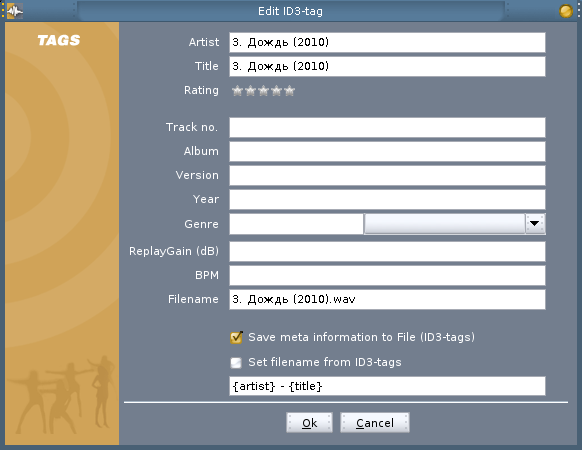Click into the Track no. field

coord(387,127)
